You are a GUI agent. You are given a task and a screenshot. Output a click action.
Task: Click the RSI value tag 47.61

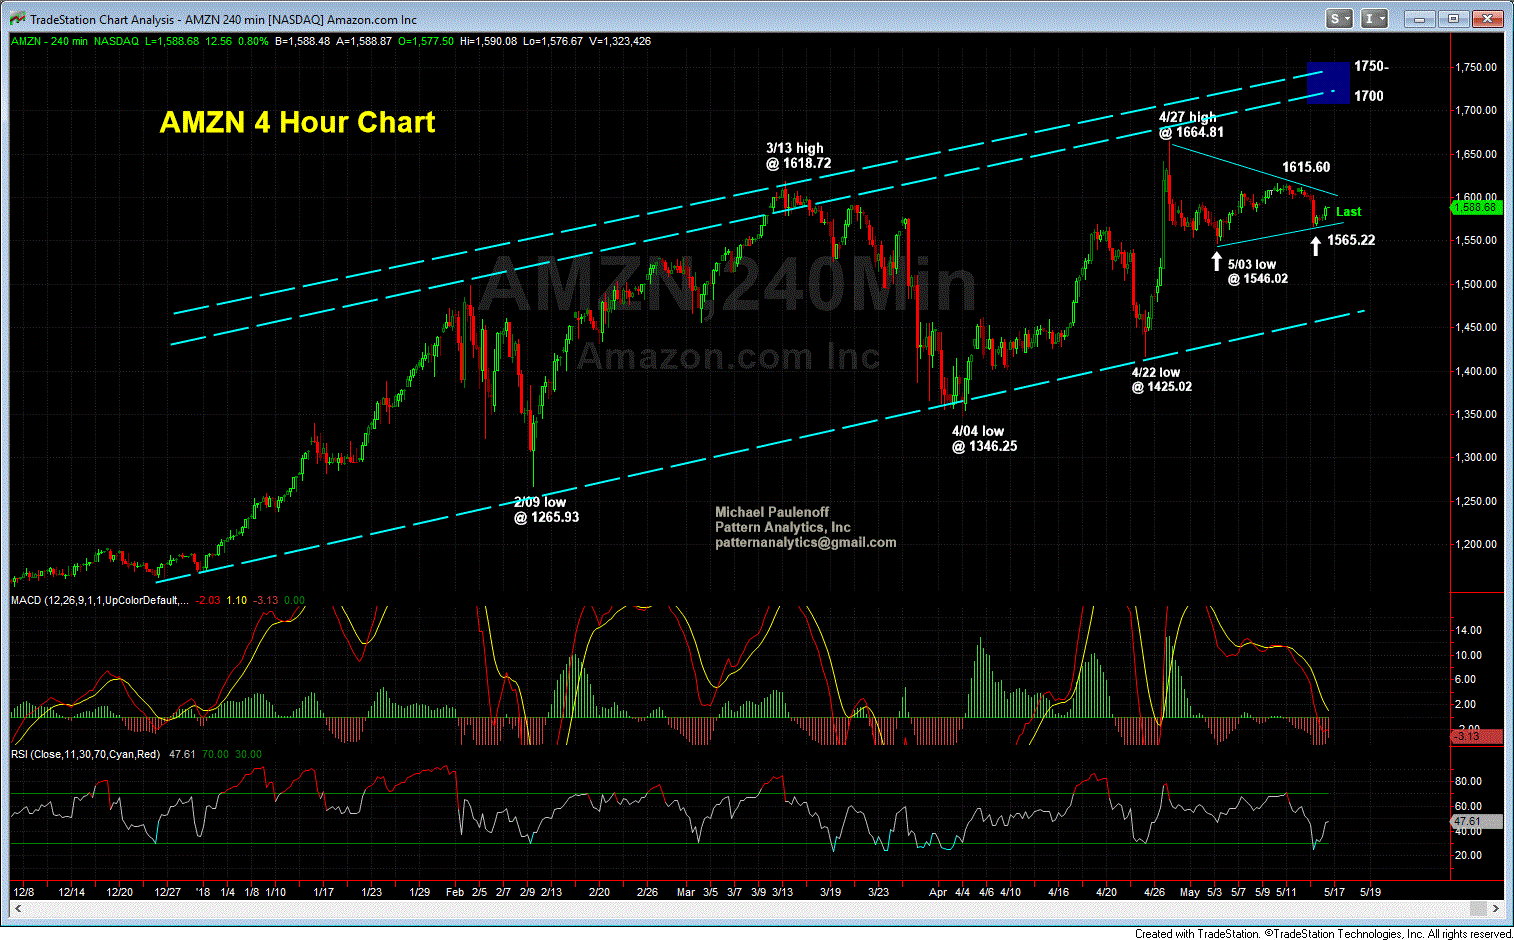click(x=1476, y=821)
